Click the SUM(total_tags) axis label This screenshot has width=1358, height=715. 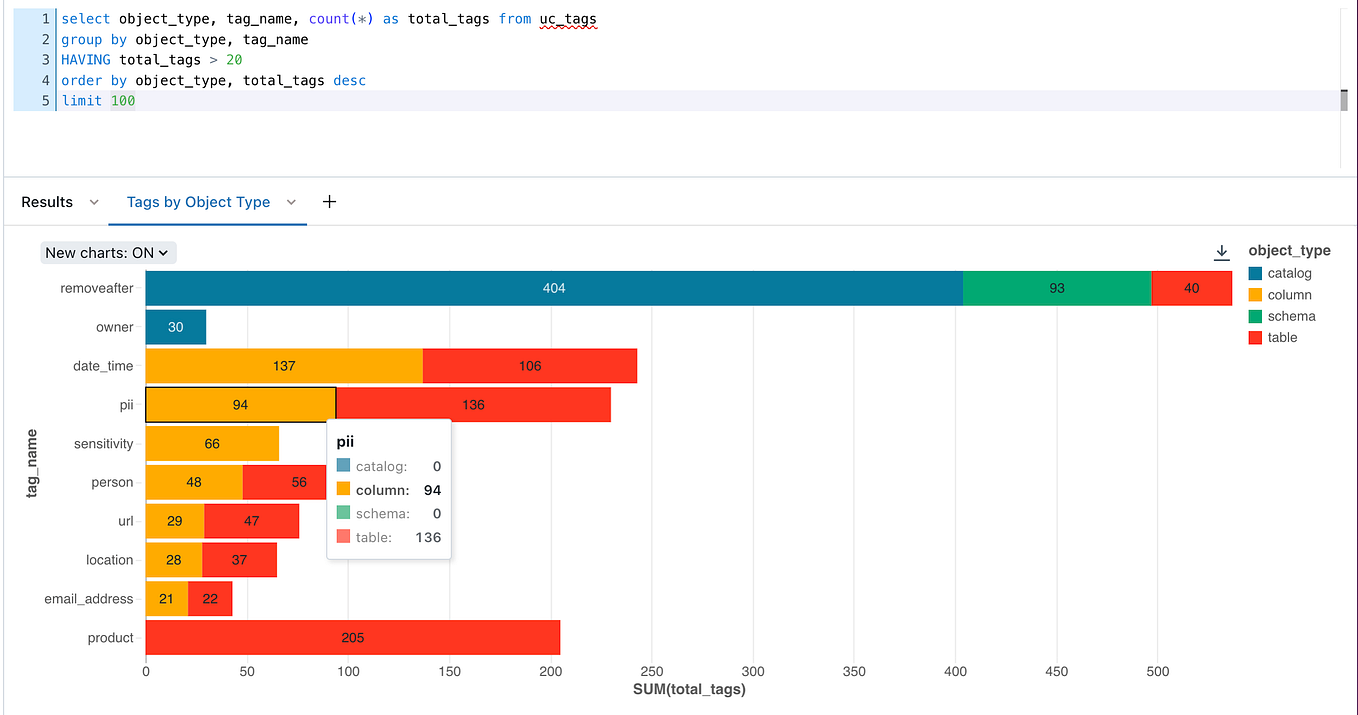[x=691, y=689]
